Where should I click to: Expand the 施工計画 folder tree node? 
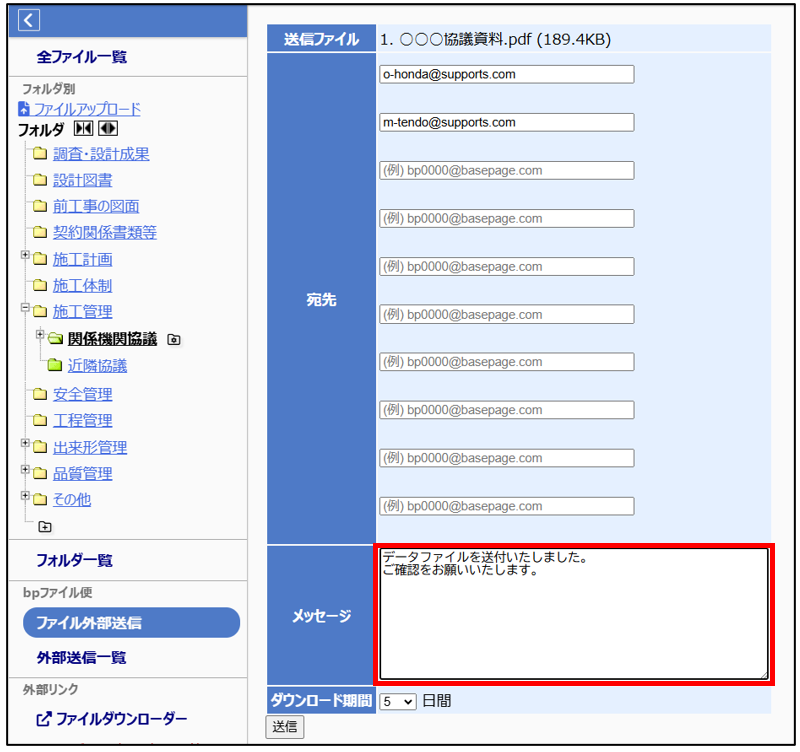(x=25, y=257)
